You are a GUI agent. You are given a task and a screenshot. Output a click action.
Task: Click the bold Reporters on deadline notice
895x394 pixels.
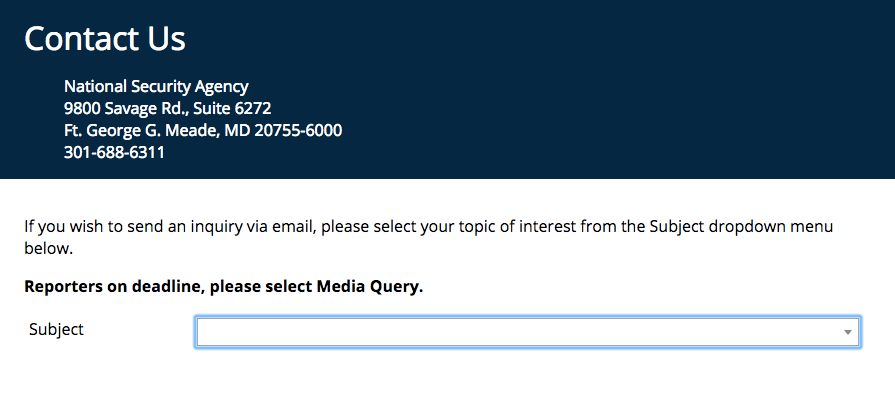pyautogui.click(x=224, y=287)
